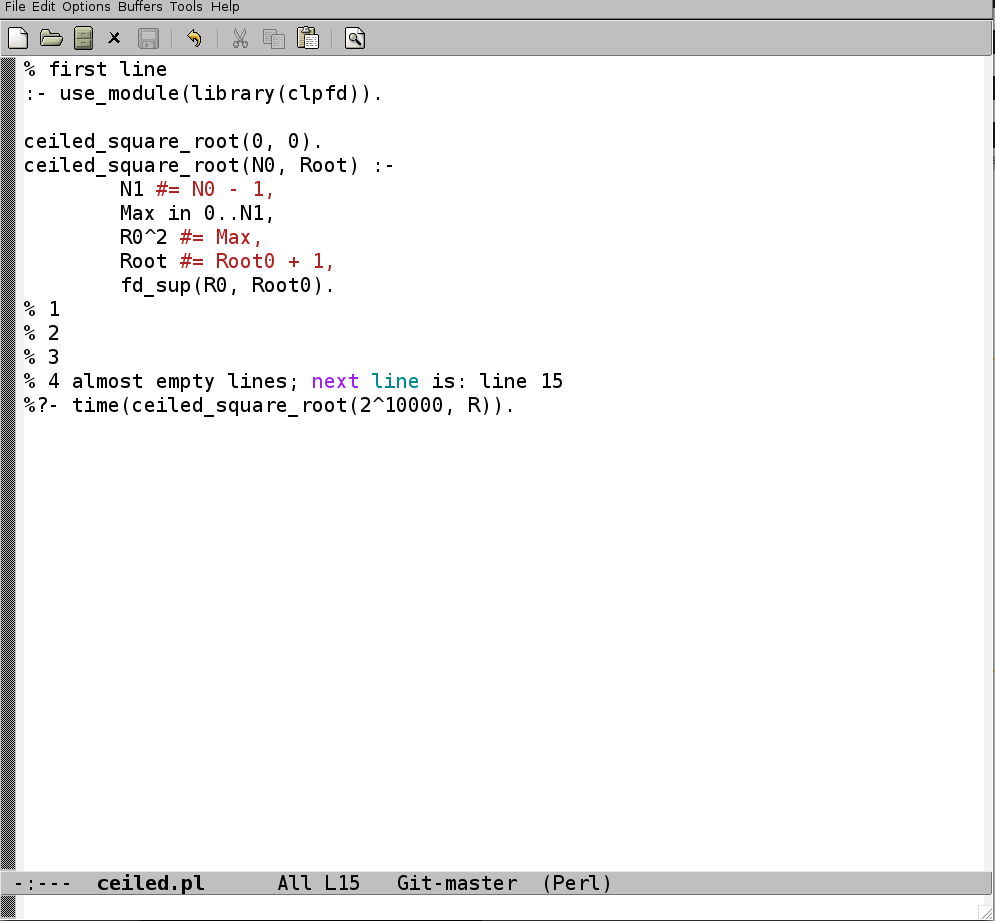This screenshot has height=921, width=995.
Task: Click Git-master in the mode line
Action: coord(457,883)
